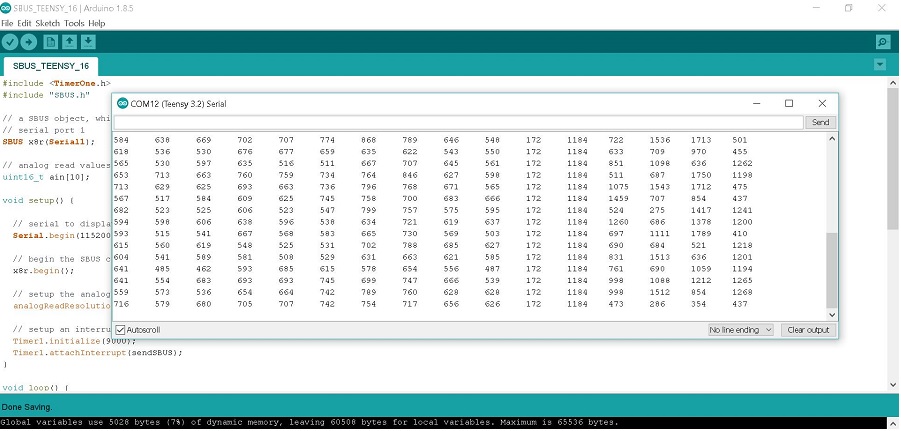The width and height of the screenshot is (901, 431).
Task: Open the Sketch menu
Action: point(47,22)
